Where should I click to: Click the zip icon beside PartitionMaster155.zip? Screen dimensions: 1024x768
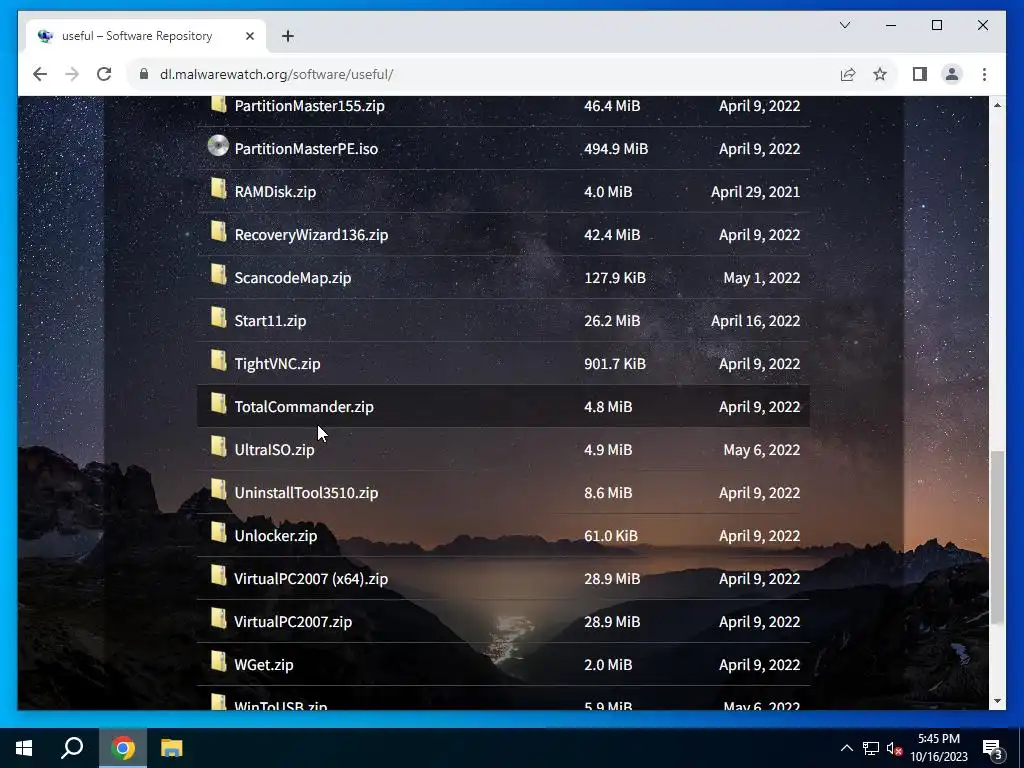(219, 104)
